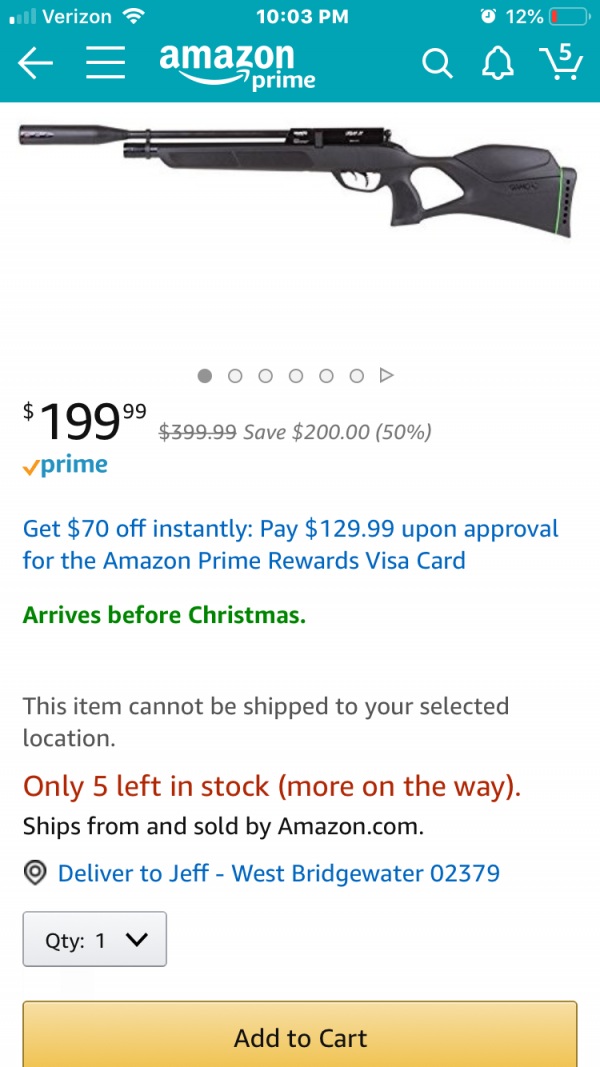Screen dimensions: 600x1067
Task: Open notifications bell icon
Action: point(498,64)
